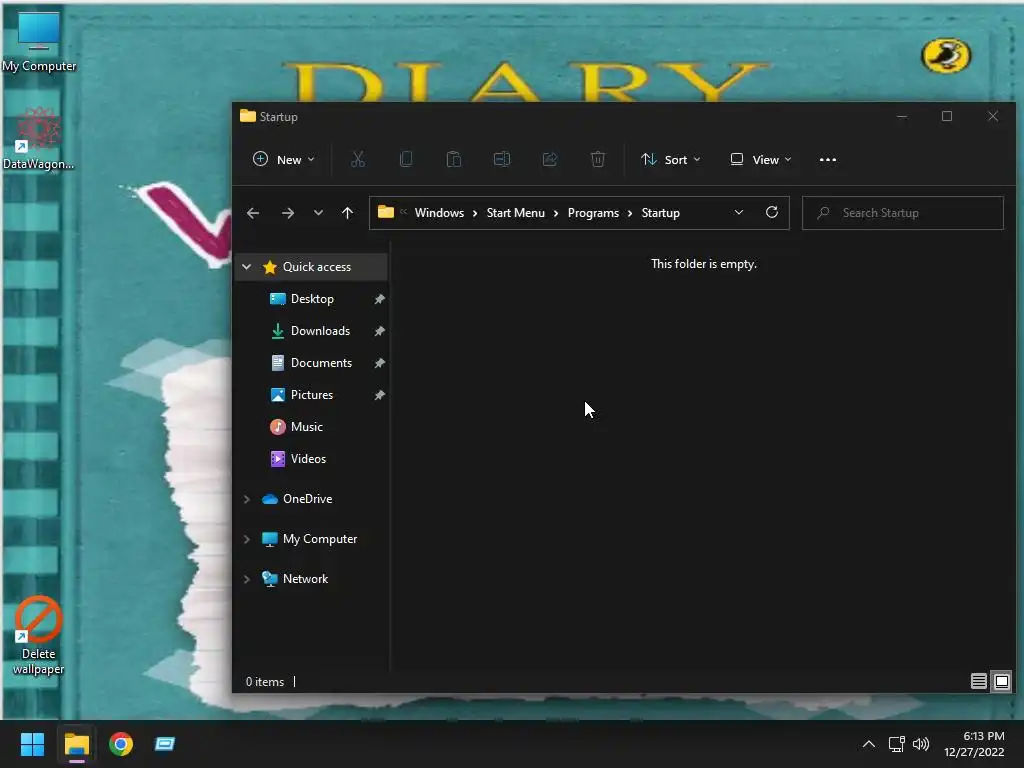Minimize the Startup window
Screen dimensions: 1024x768
coord(902,116)
